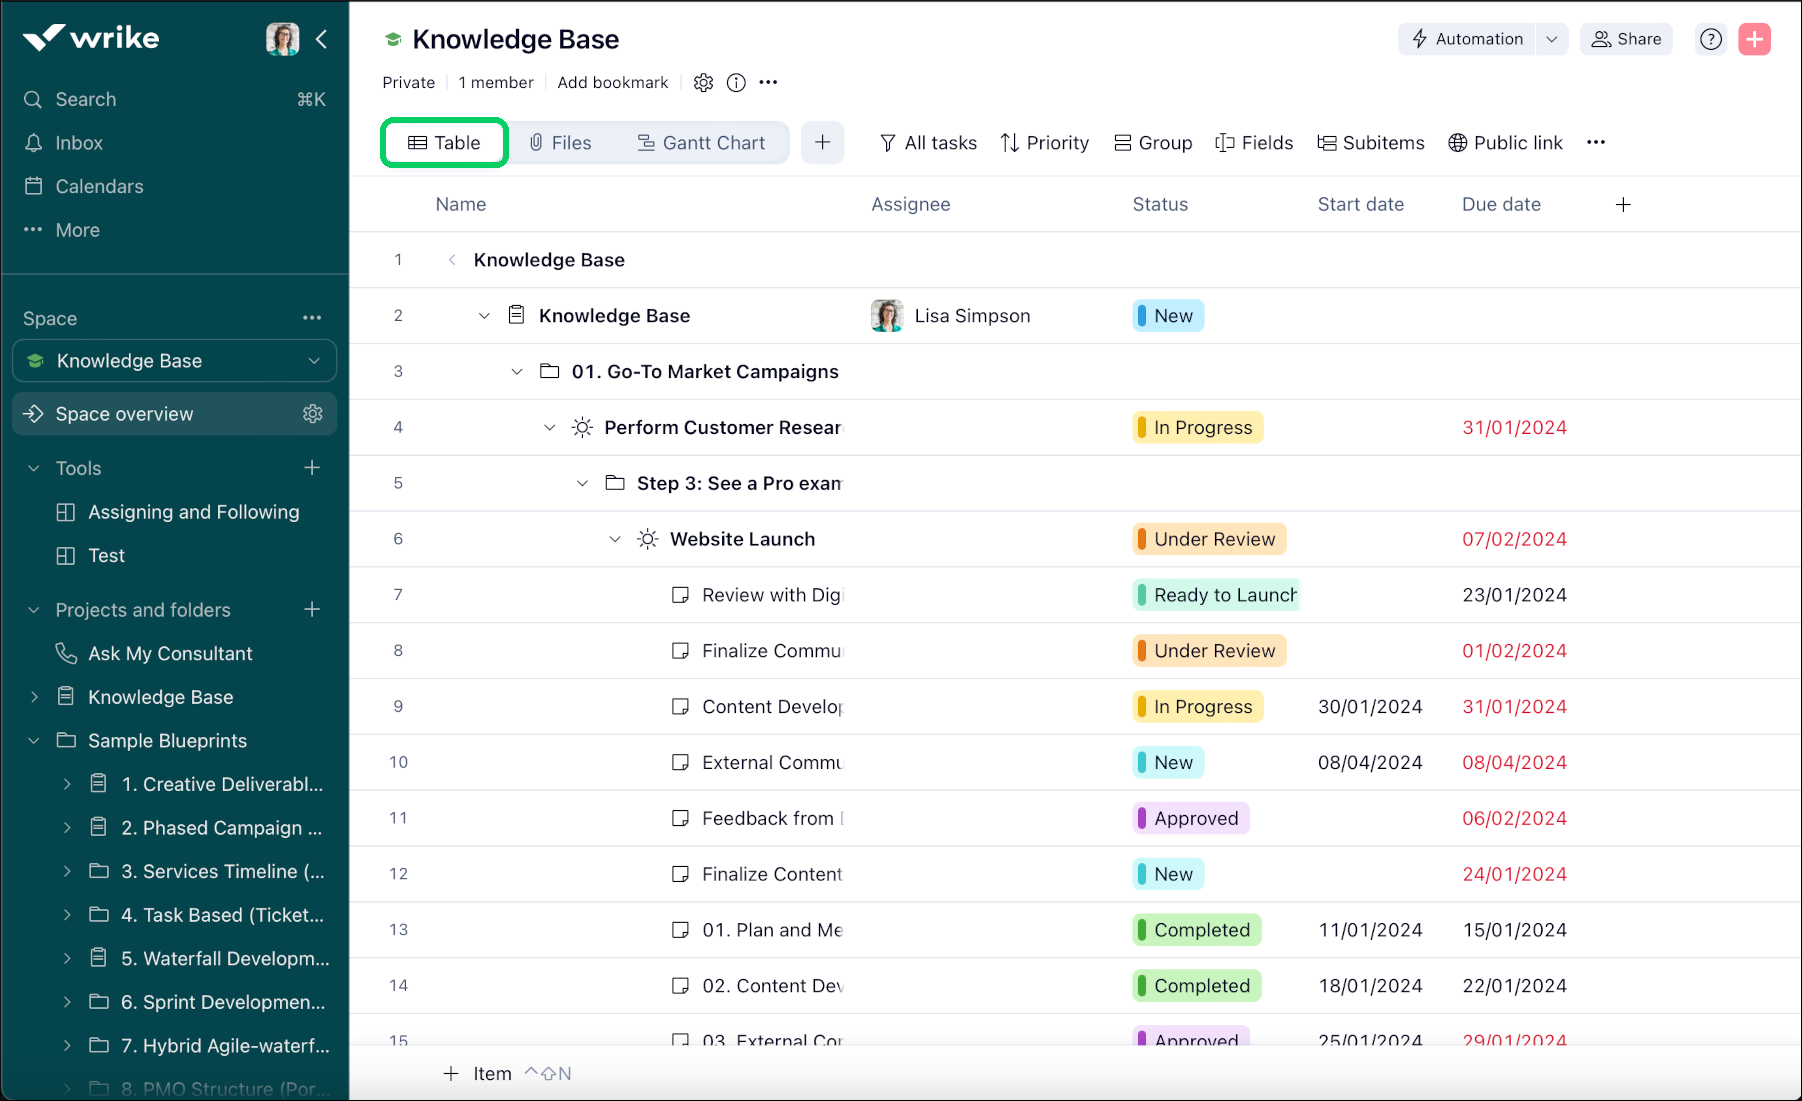Open the Fields toolbar option
1802x1101 pixels.
click(1254, 142)
